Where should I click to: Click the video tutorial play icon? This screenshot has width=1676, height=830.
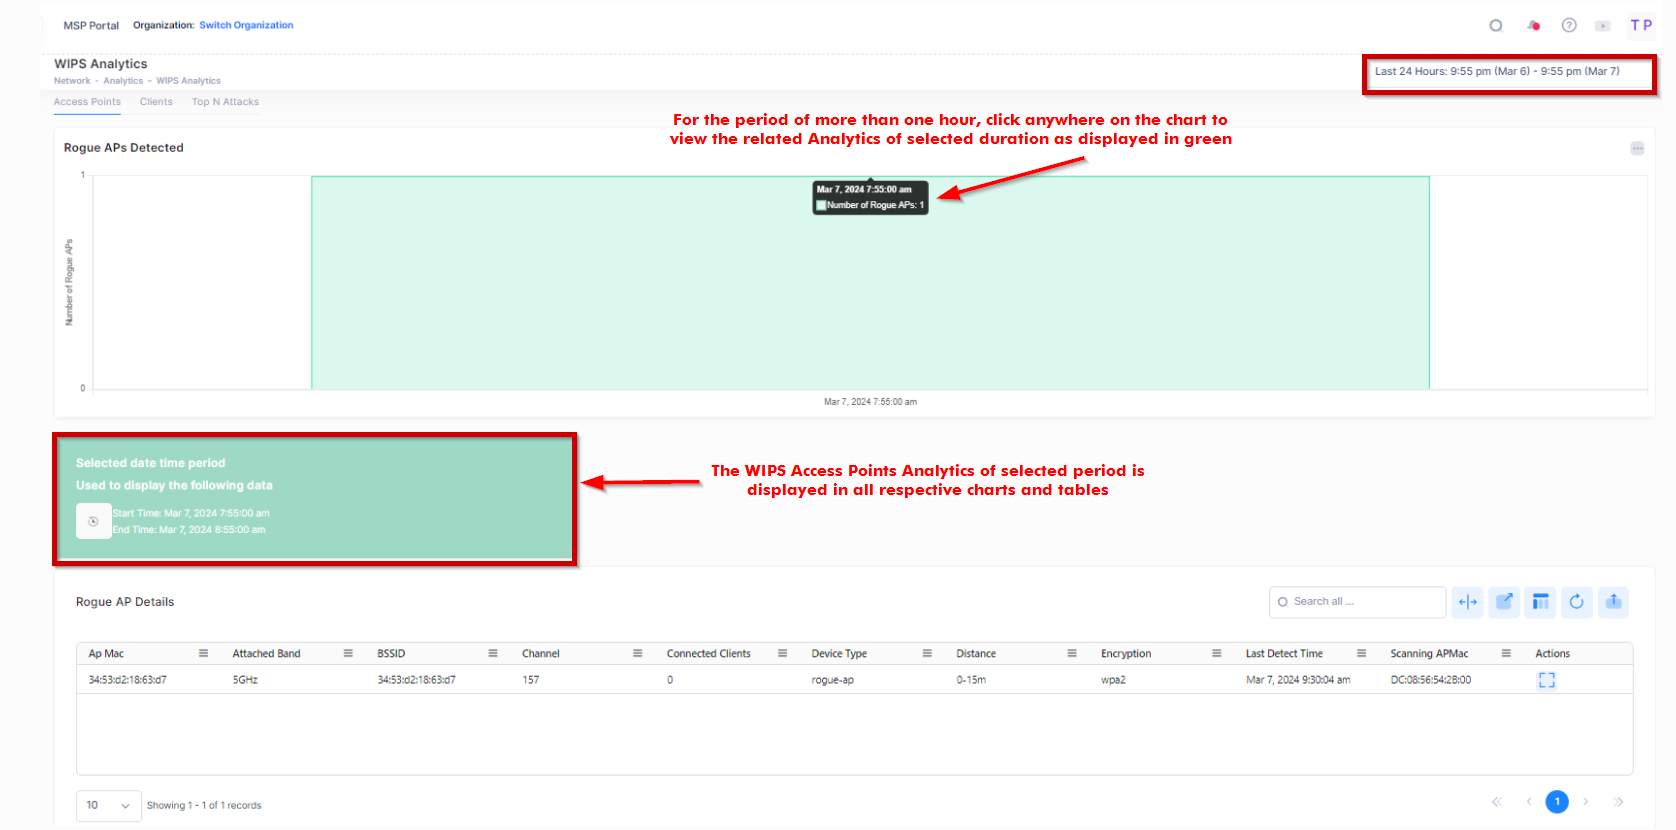click(x=1603, y=26)
